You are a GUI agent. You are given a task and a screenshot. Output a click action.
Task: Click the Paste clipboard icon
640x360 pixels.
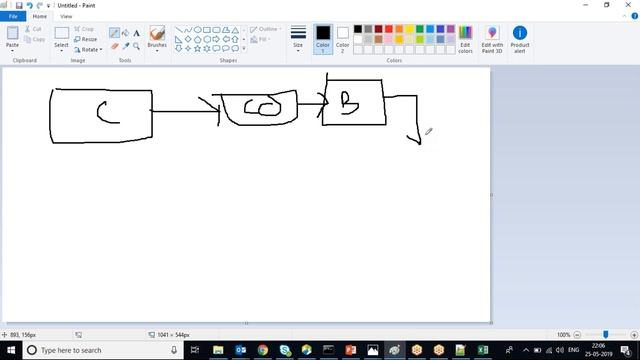coord(12,33)
